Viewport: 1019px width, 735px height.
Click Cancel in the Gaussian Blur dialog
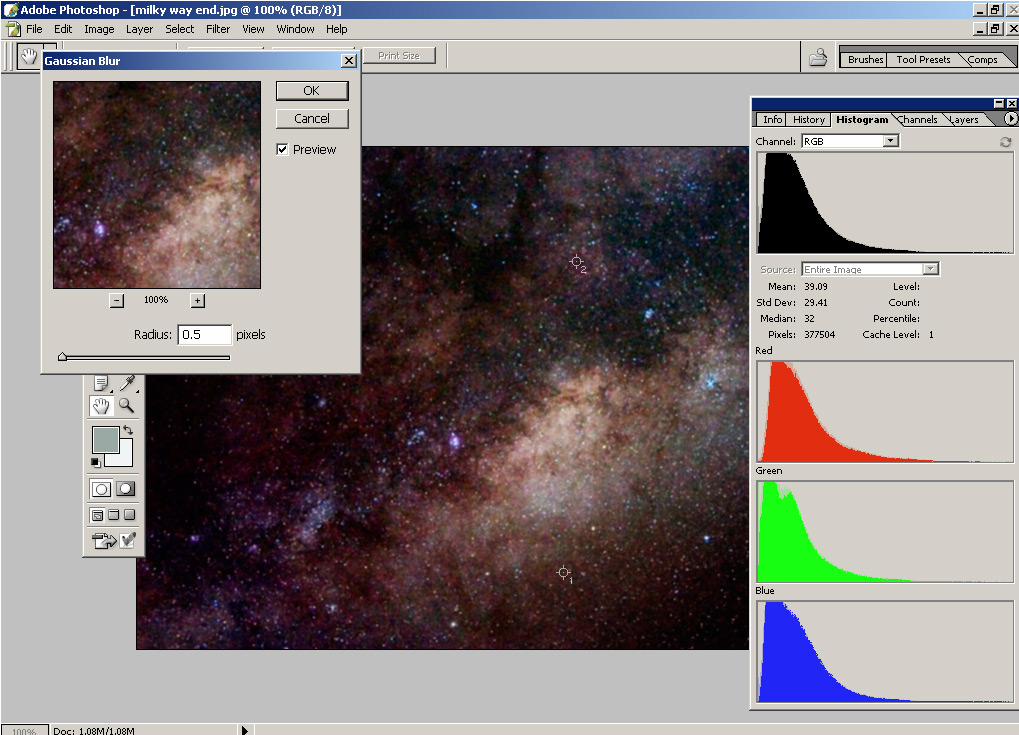coord(311,118)
